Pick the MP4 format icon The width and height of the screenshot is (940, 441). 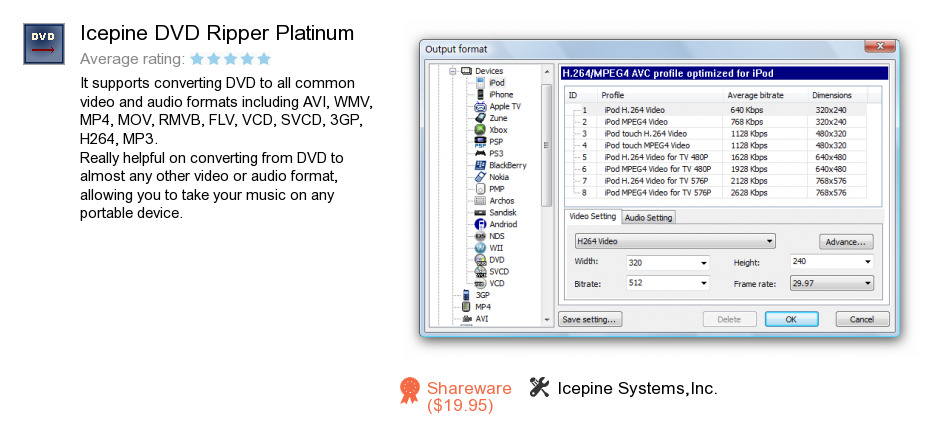(466, 307)
